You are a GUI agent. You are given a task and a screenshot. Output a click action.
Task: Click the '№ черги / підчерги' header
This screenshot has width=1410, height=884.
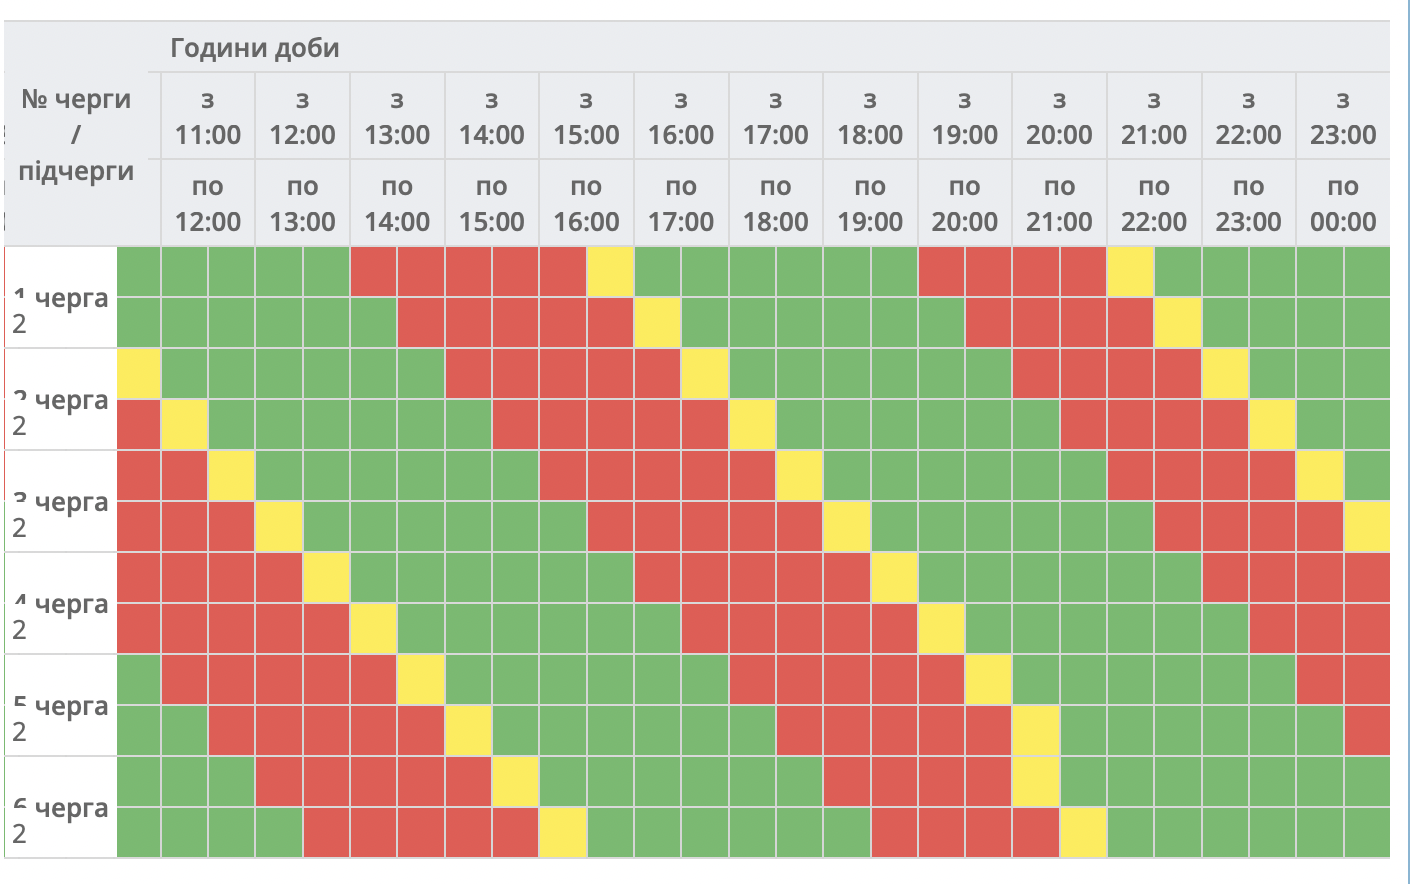coord(76,134)
